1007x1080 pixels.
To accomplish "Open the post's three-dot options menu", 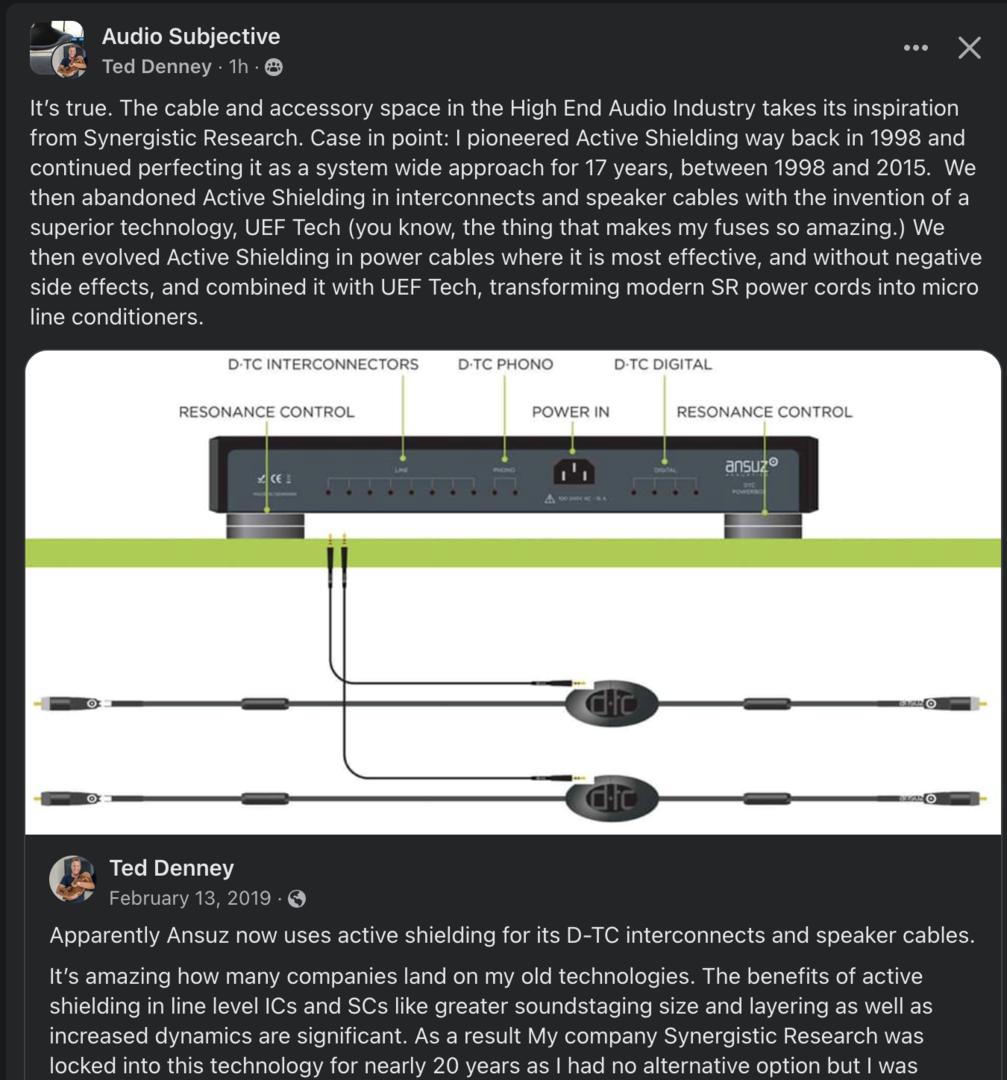I will pos(915,48).
